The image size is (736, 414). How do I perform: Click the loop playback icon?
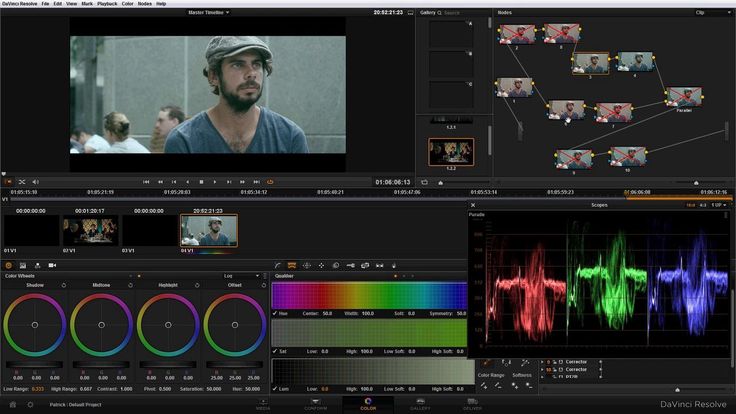click(x=270, y=182)
